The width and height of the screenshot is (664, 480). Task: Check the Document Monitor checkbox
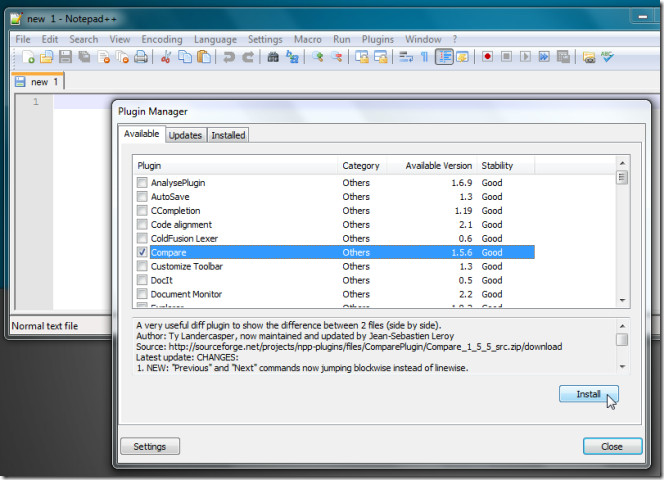(142, 294)
